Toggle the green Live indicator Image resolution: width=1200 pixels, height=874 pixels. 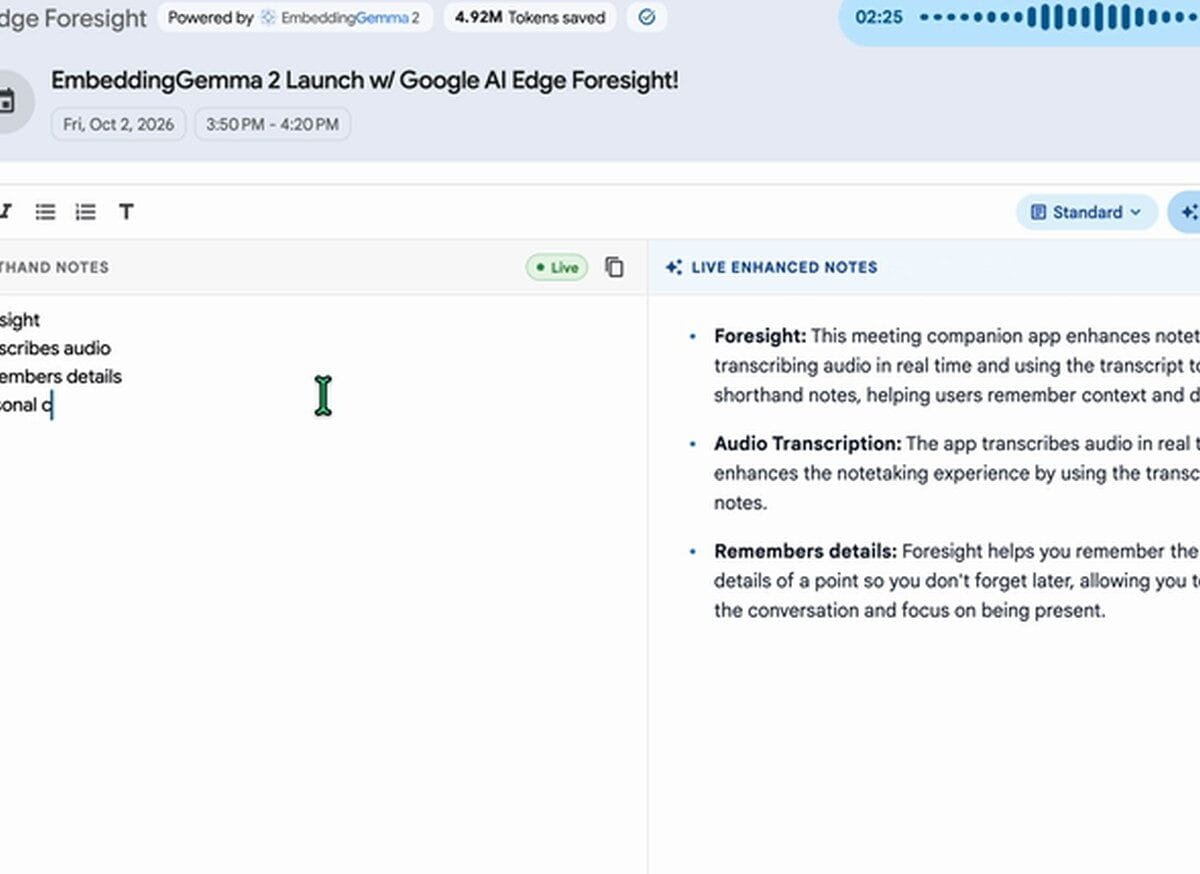(557, 267)
